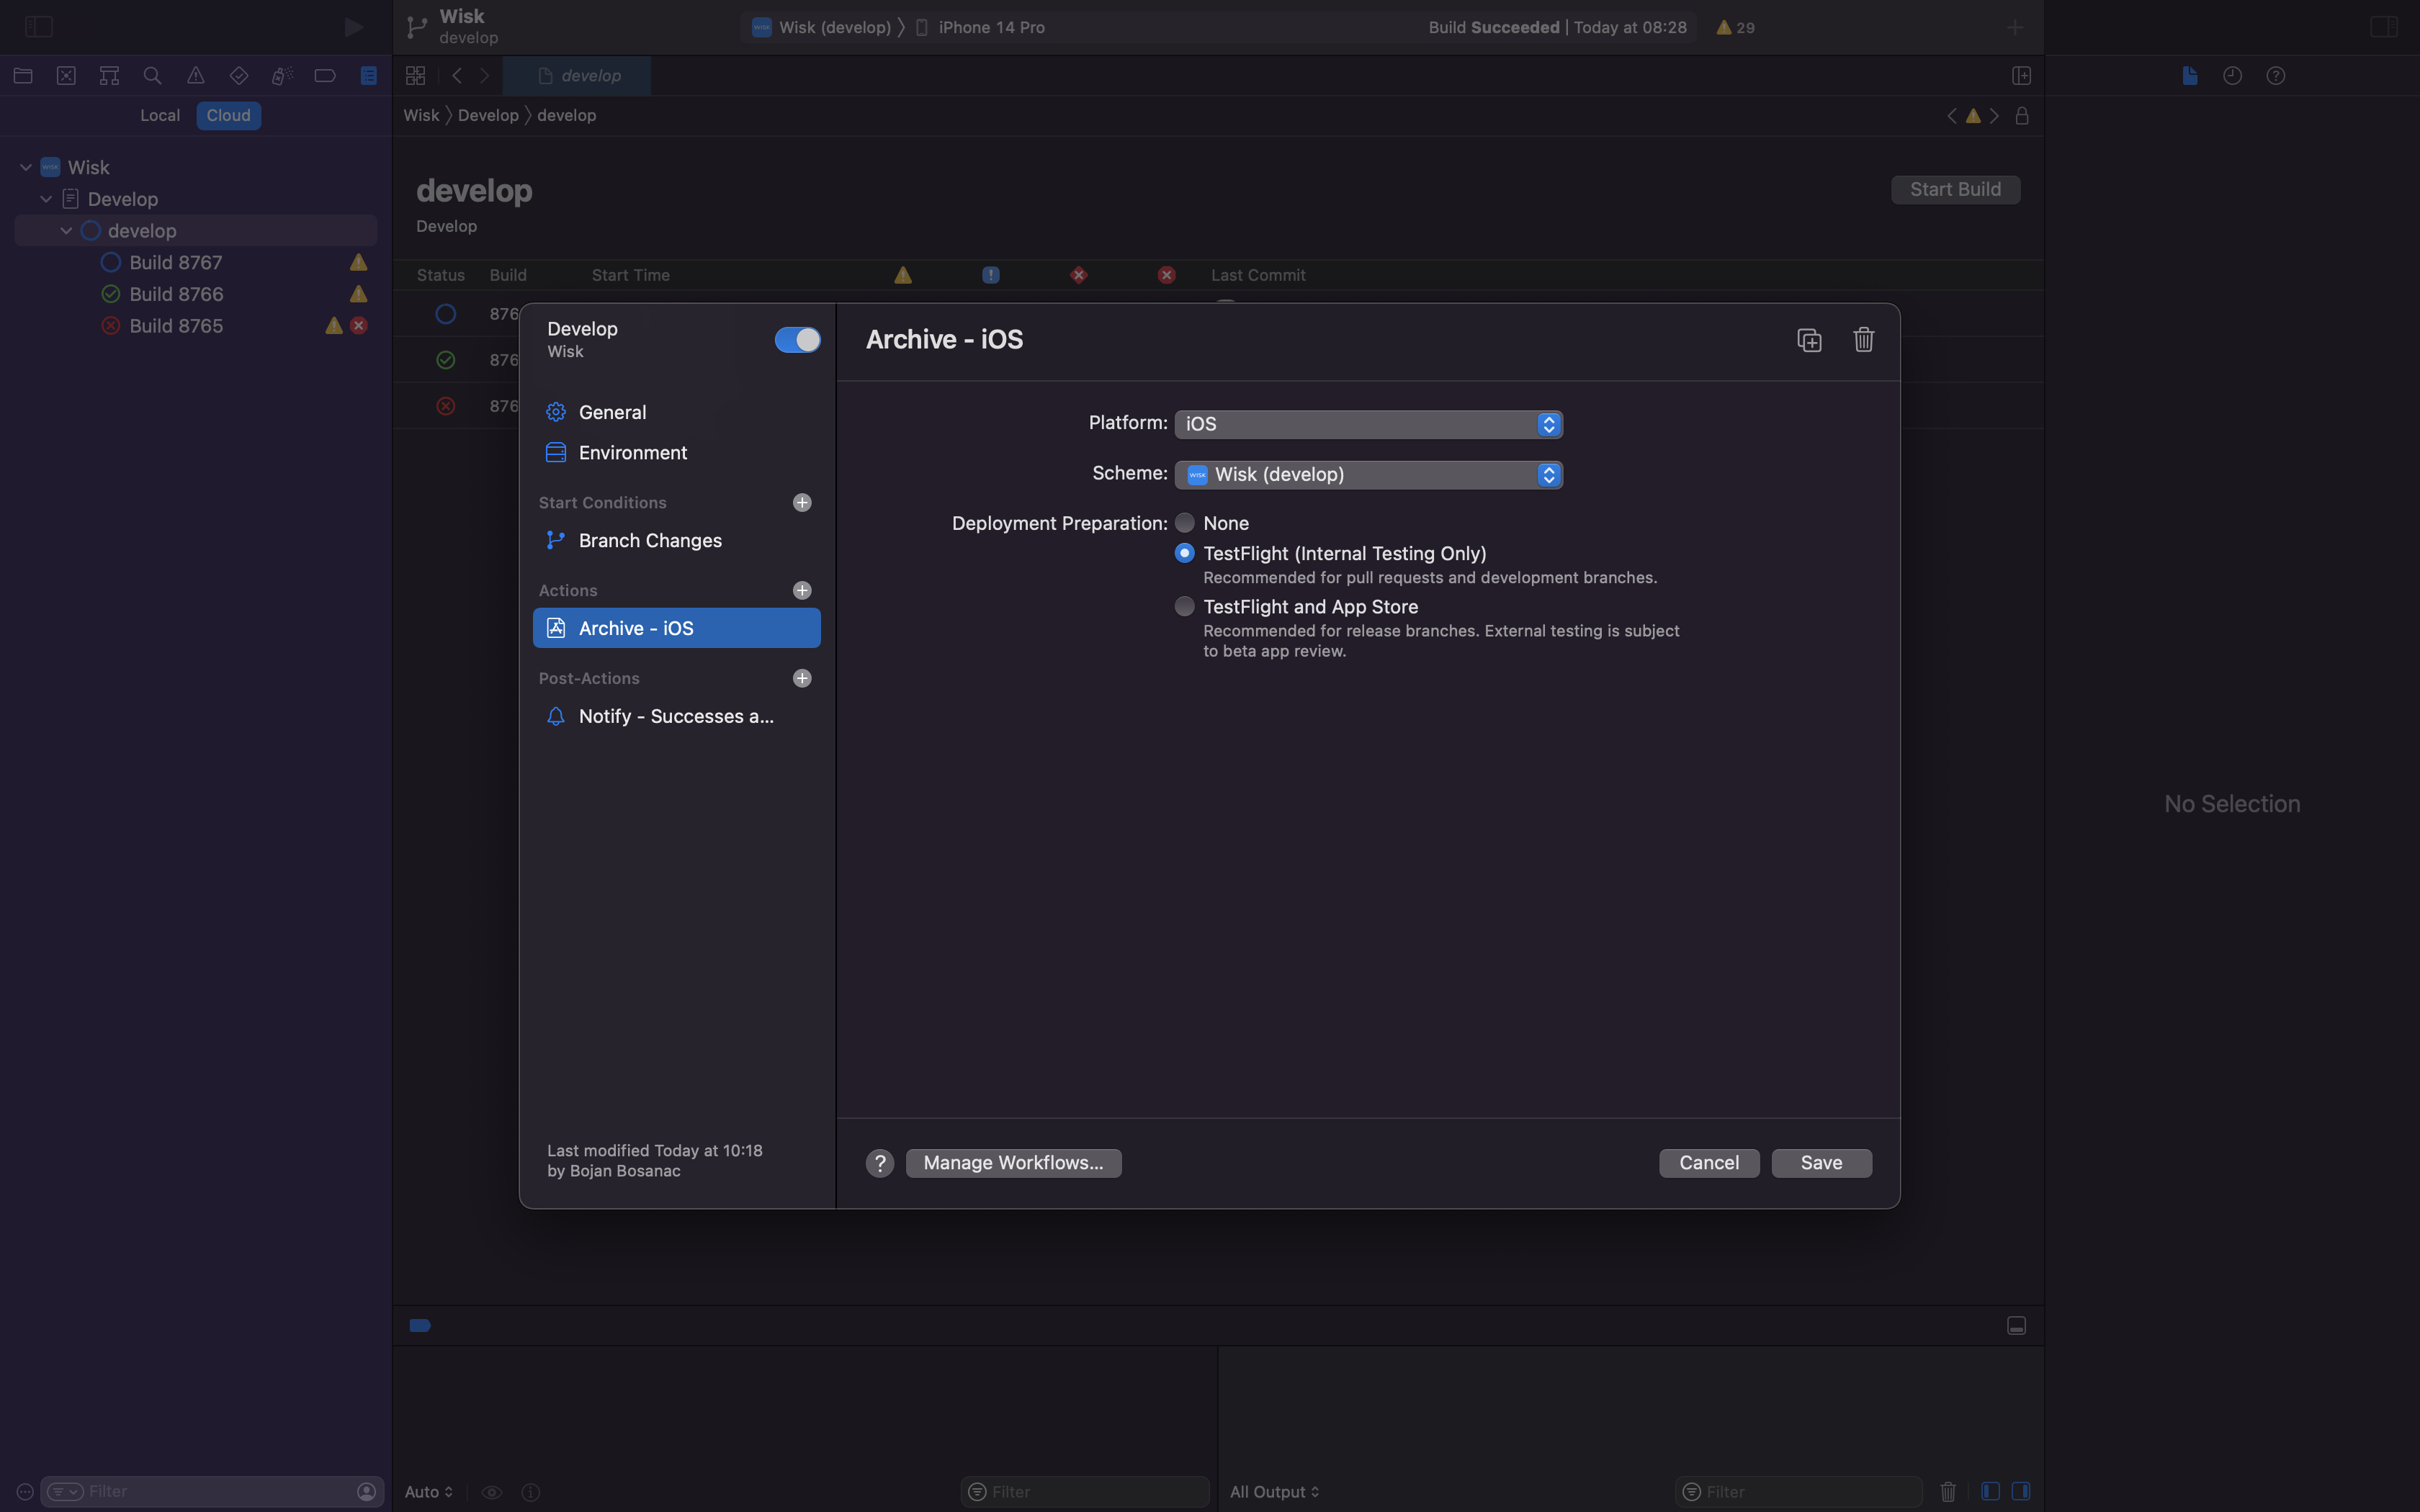Open the Report navigator icon
The height and width of the screenshot is (1512, 2420).
(x=369, y=76)
